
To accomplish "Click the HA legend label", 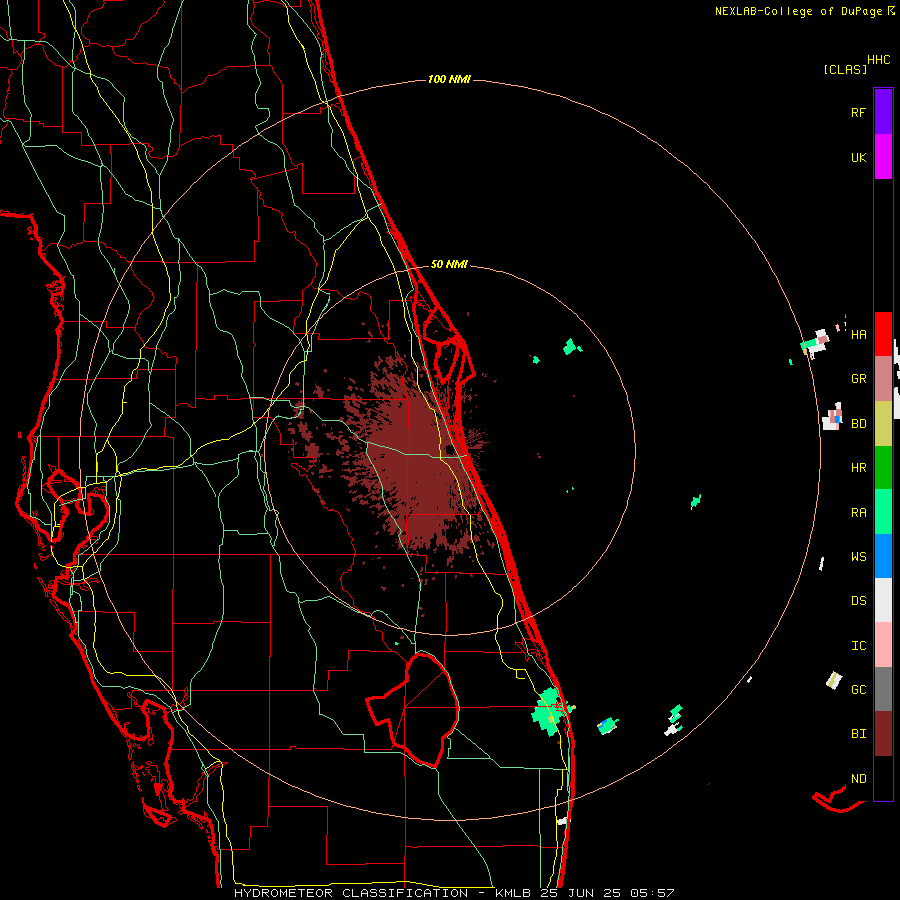I will pyautogui.click(x=858, y=334).
